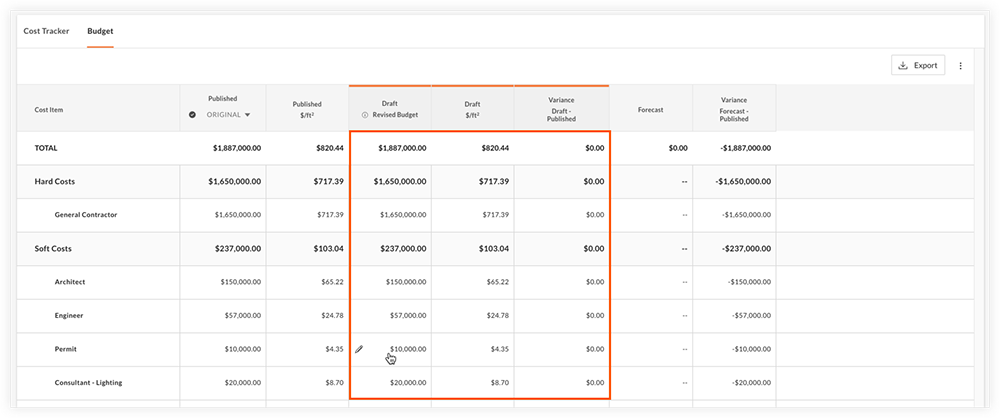Click Soft Costs variance -$237,000.00 value

747,249
